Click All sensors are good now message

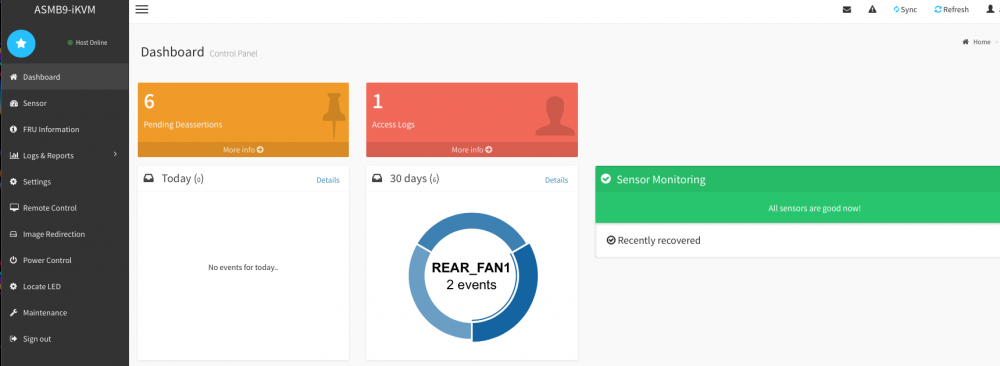[x=814, y=209]
